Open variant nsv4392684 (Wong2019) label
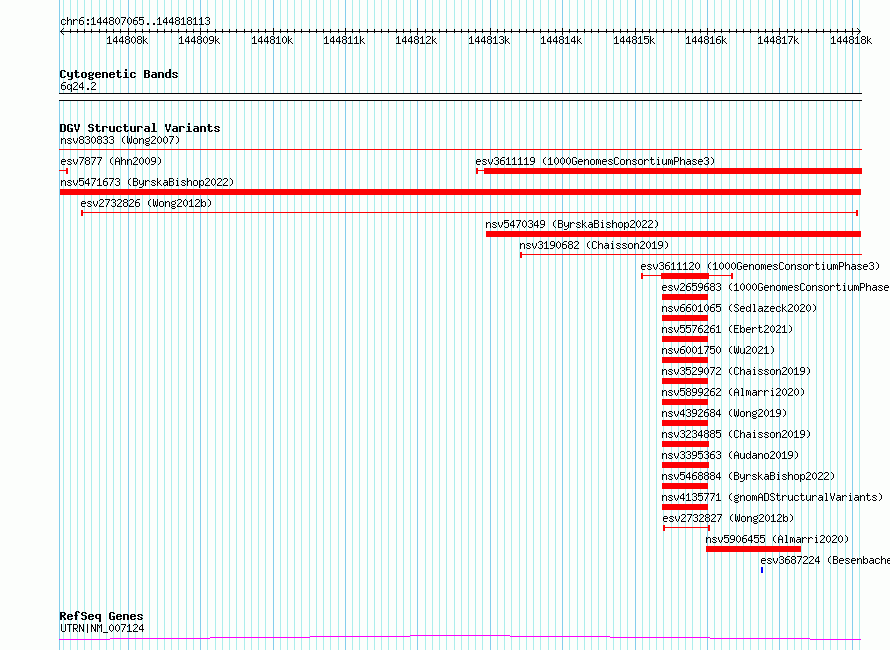Viewport: 890px width, 650px height. (724, 413)
